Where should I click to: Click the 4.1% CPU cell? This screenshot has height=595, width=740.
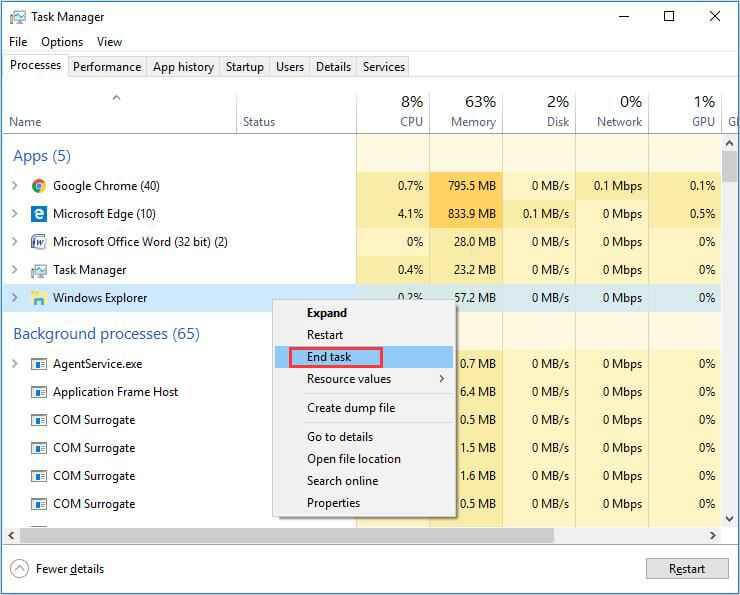393,214
